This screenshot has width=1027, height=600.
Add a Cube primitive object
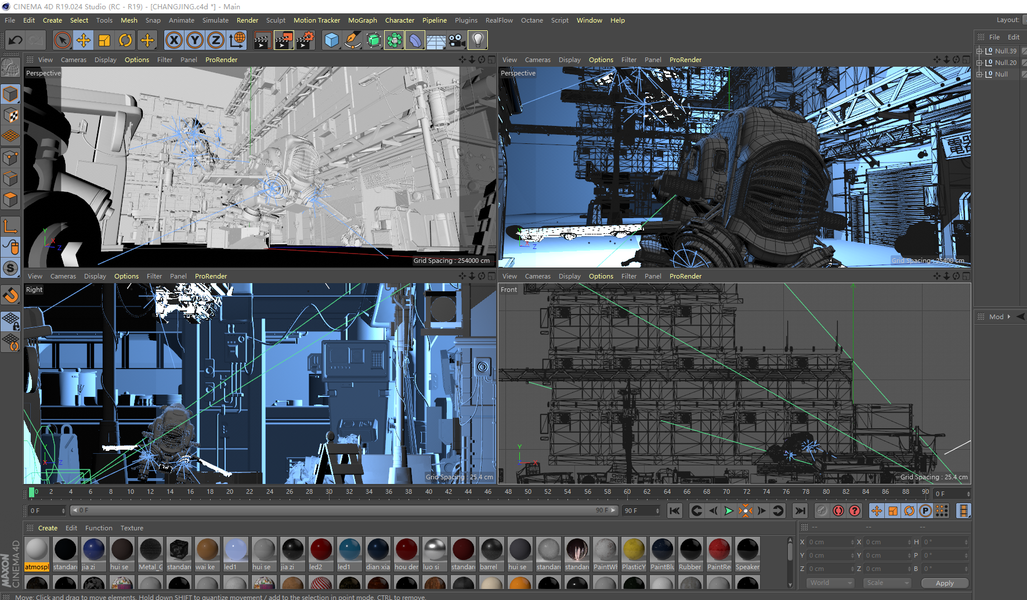[331, 41]
